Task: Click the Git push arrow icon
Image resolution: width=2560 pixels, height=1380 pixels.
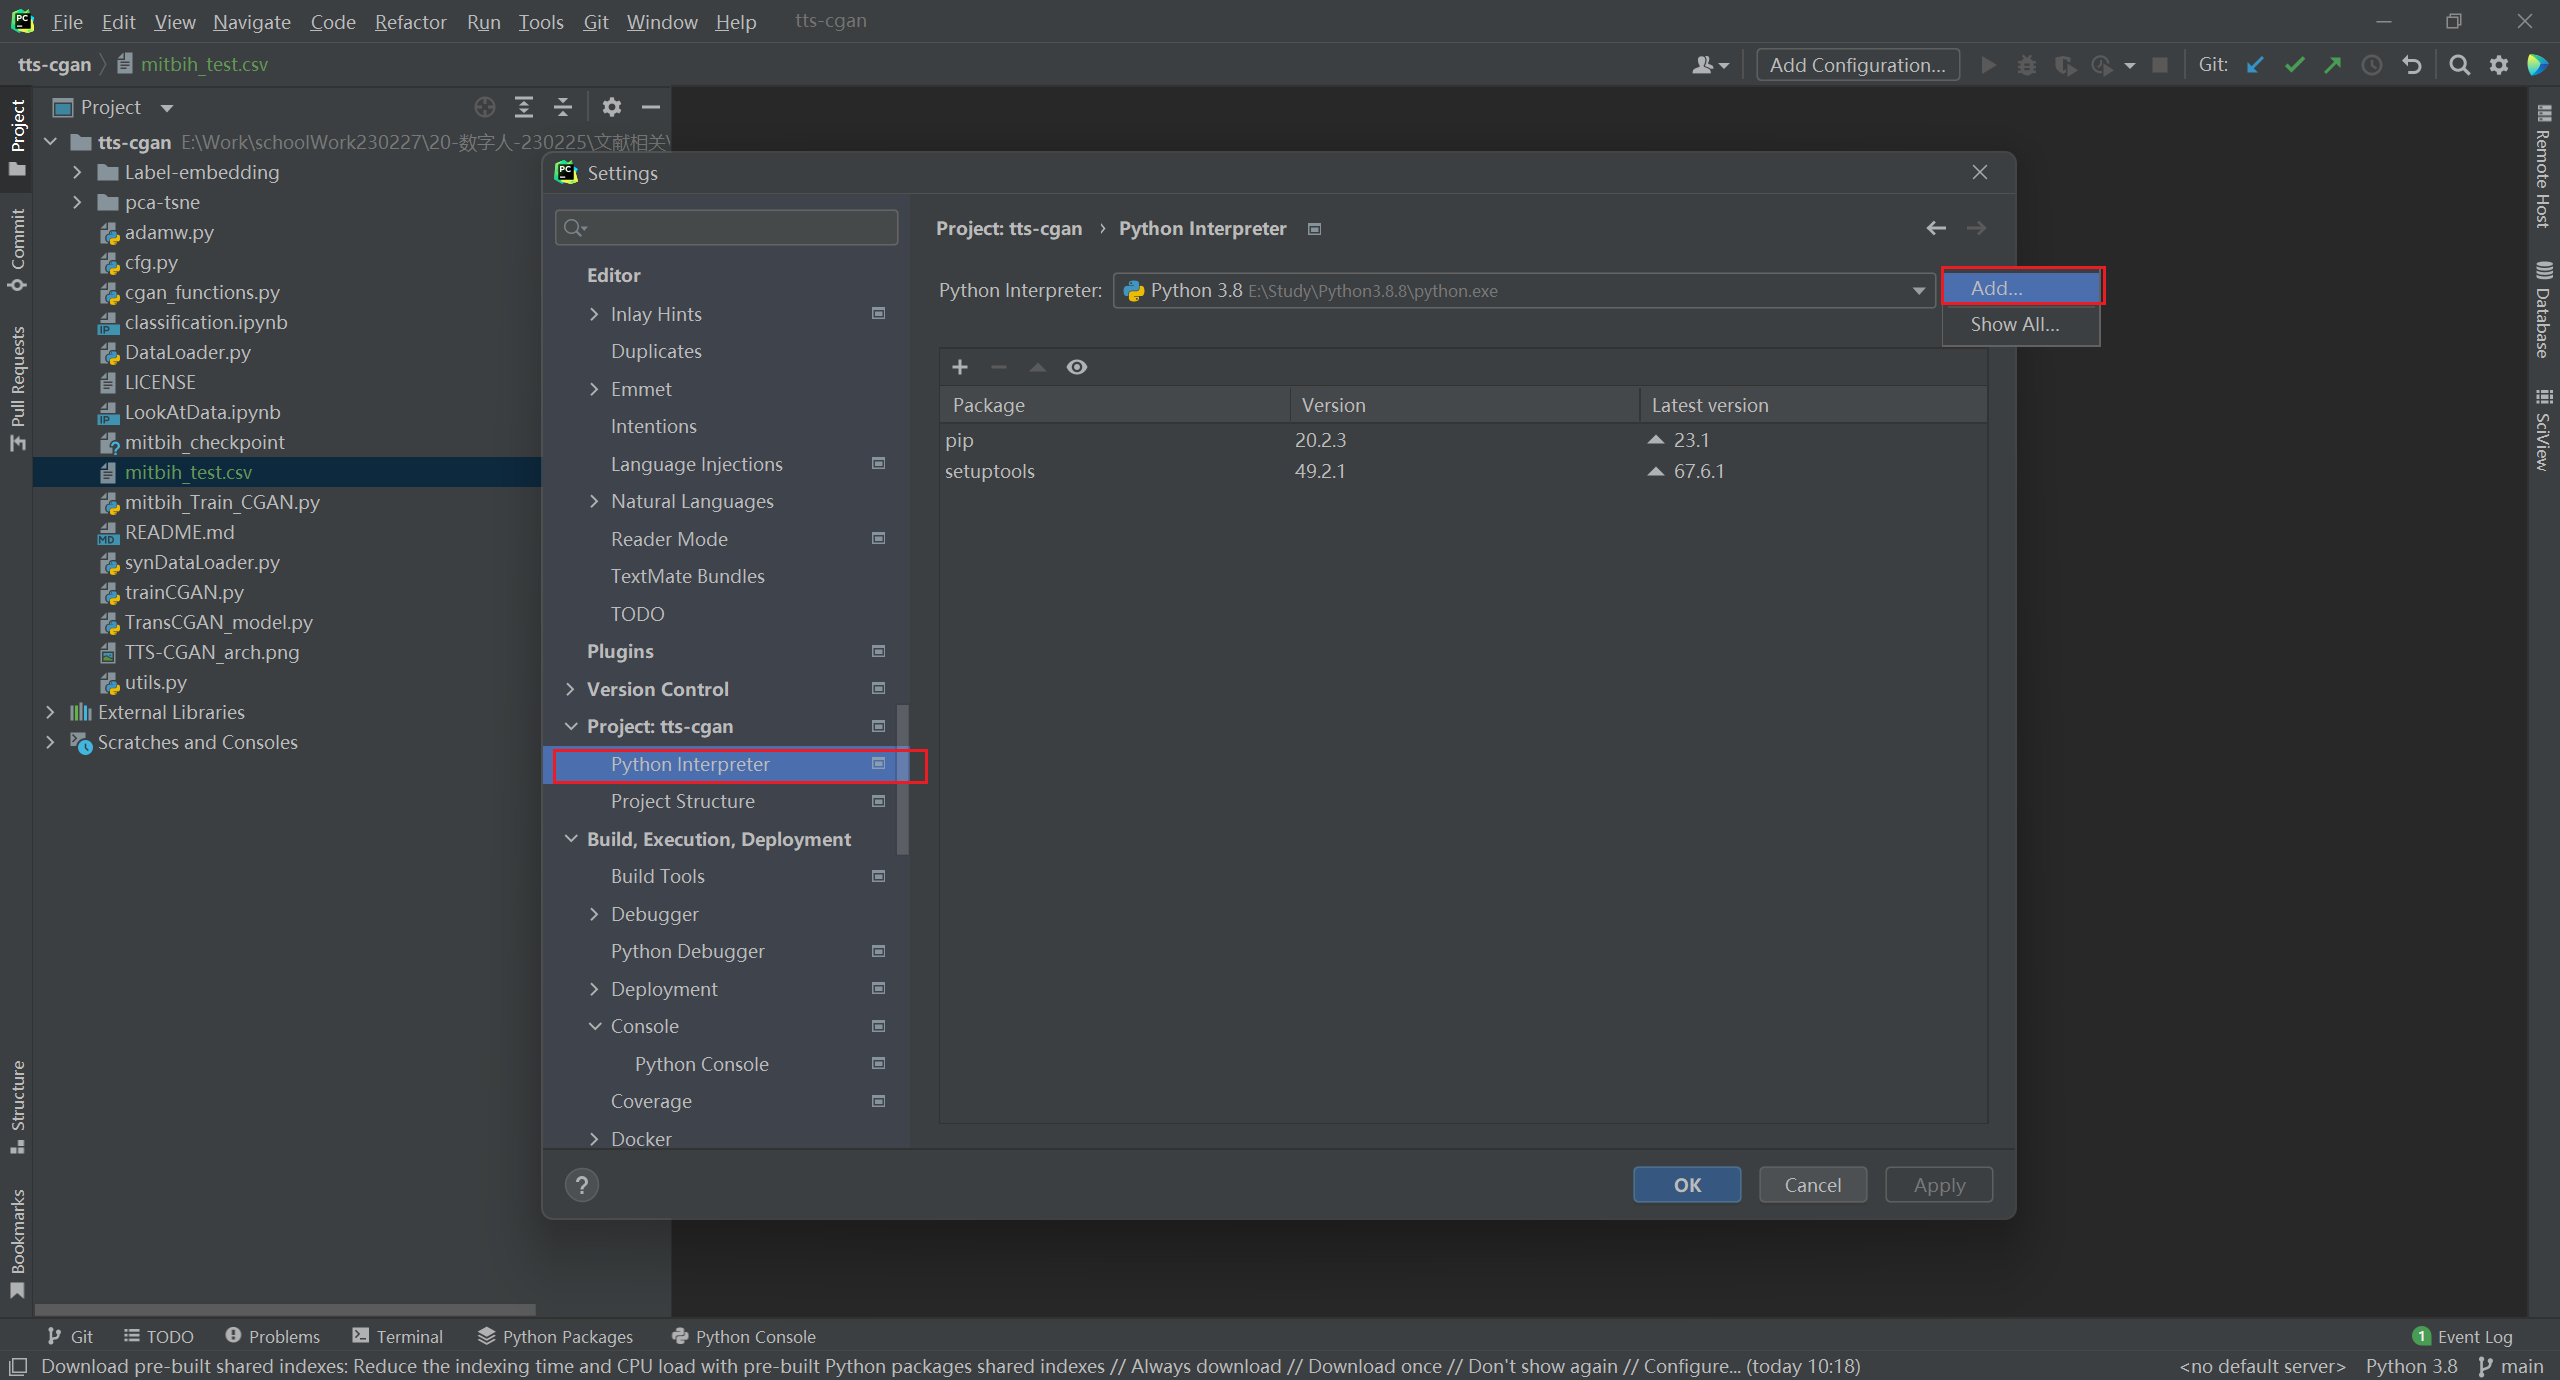Action: (2333, 65)
